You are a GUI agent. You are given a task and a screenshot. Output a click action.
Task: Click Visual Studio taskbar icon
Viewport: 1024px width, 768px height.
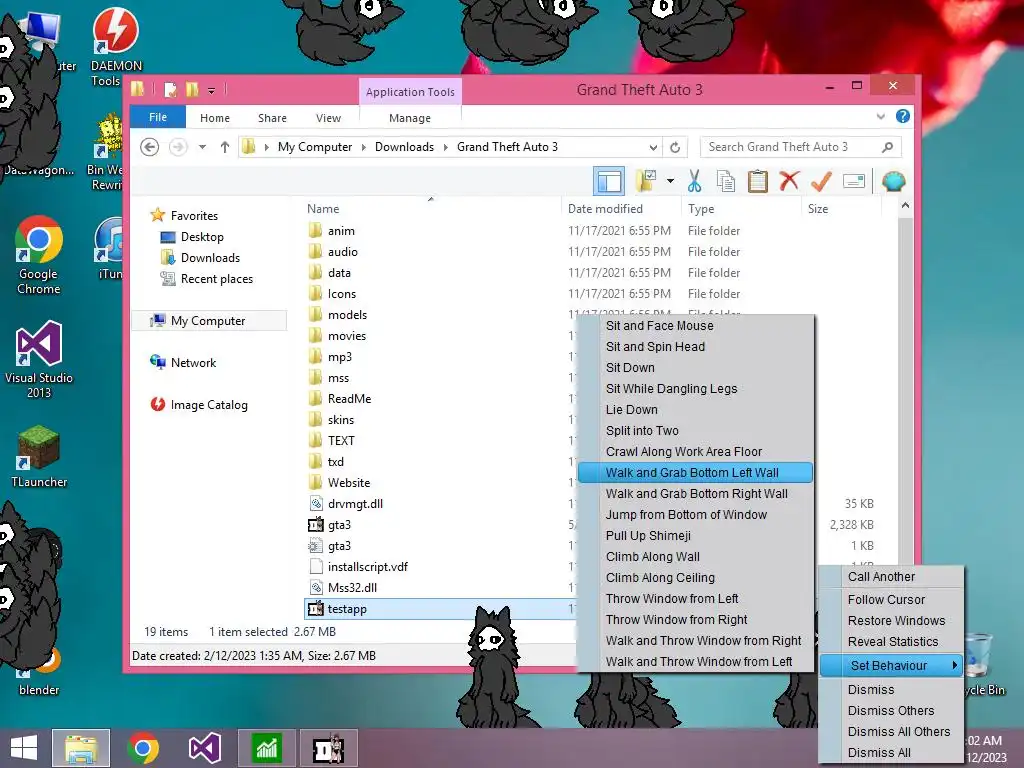pyautogui.click(x=204, y=748)
